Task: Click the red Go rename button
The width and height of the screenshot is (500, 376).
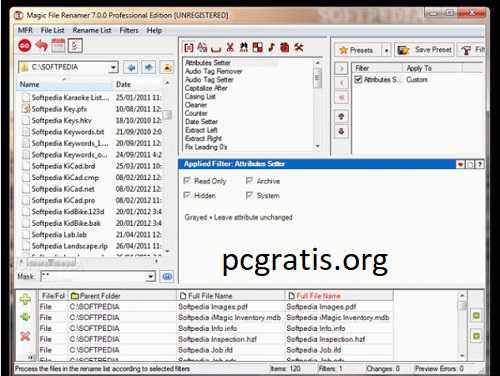Action: (x=25, y=46)
